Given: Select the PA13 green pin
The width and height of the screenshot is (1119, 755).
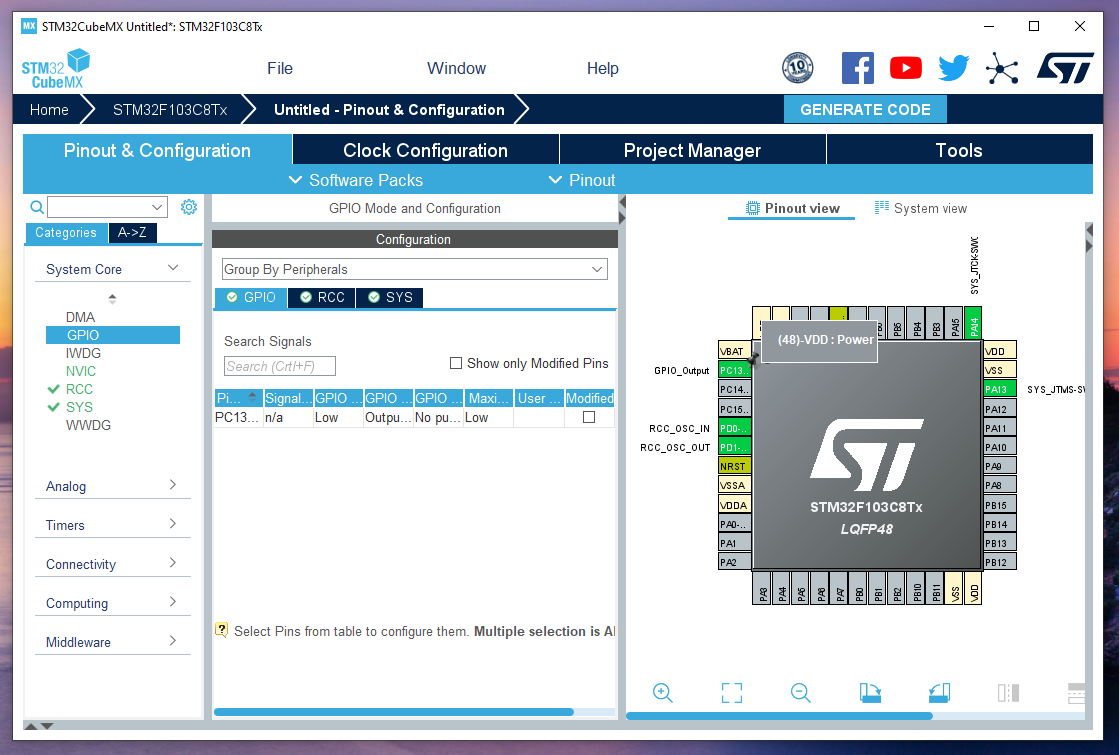Looking at the screenshot, I should [999, 389].
